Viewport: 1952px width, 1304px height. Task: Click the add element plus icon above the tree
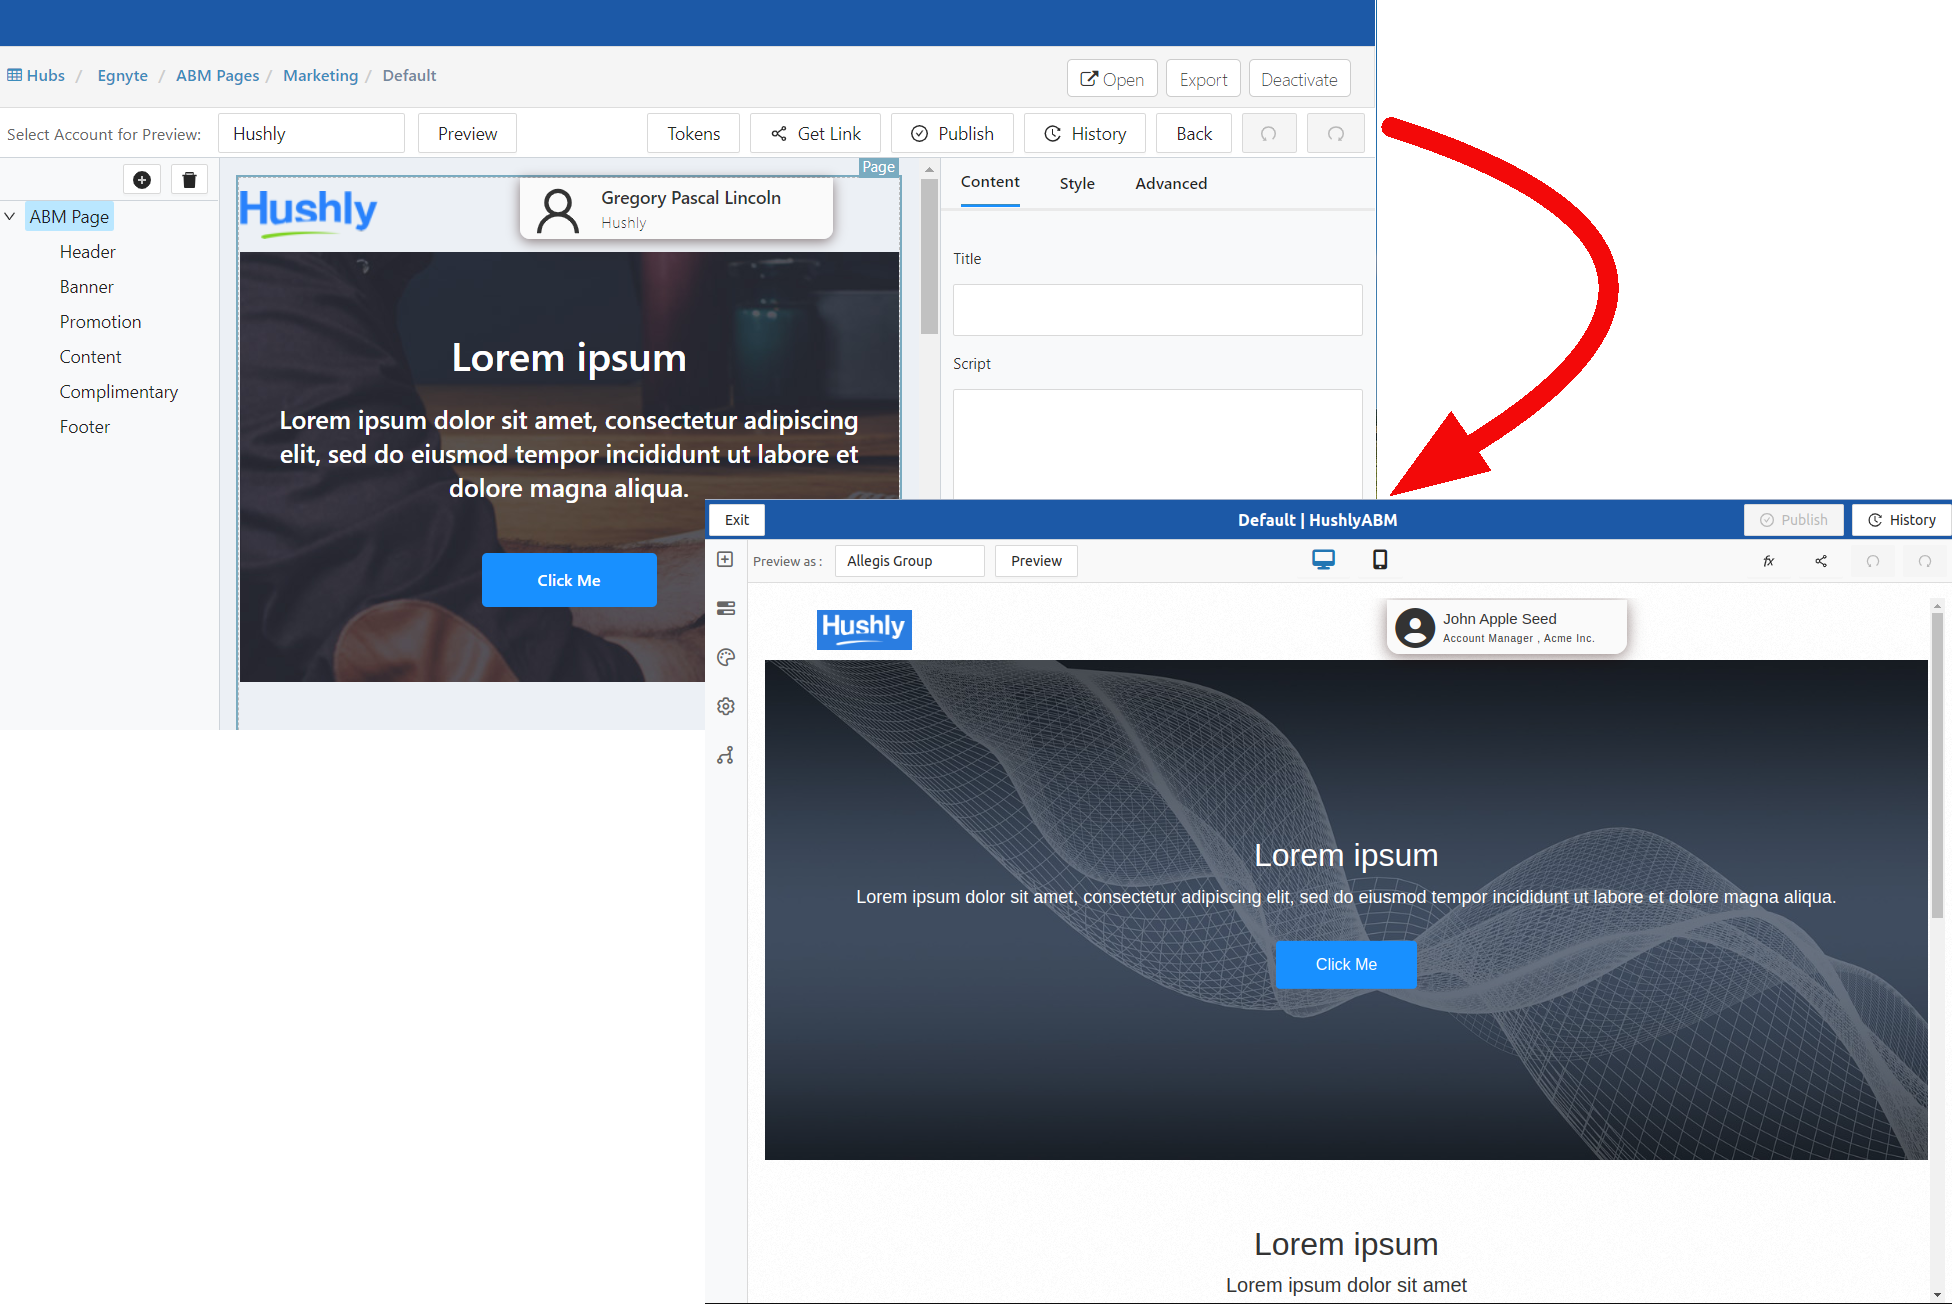[x=142, y=180]
